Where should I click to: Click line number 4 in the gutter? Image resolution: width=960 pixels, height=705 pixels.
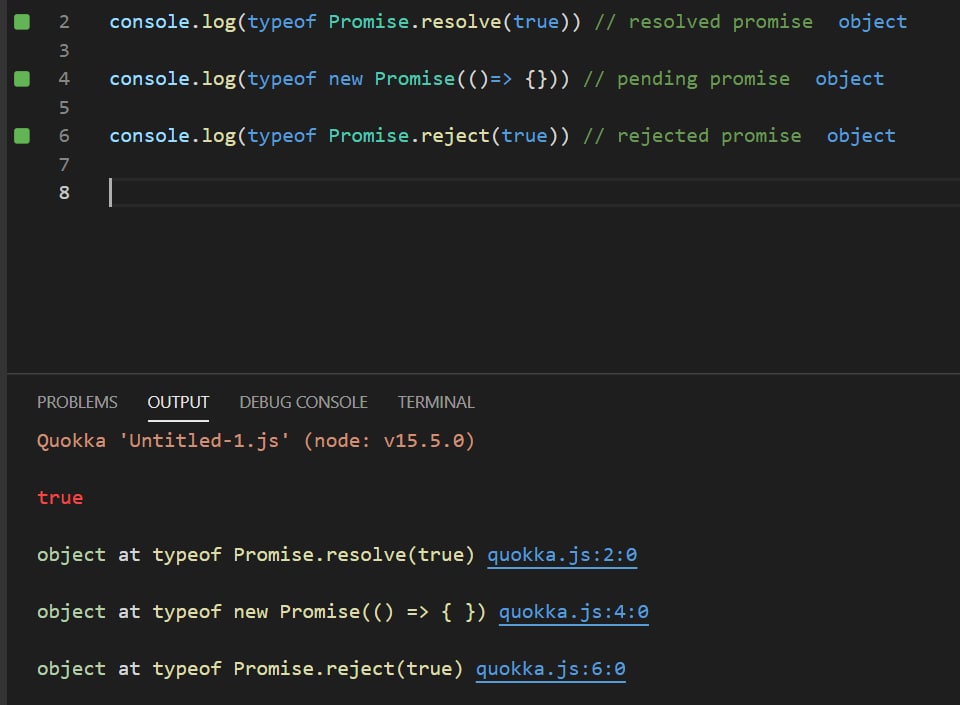click(64, 79)
